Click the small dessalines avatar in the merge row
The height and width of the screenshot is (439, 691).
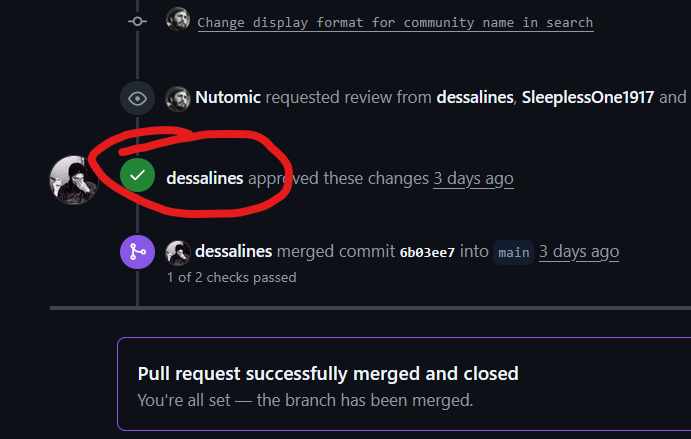pyautogui.click(x=178, y=253)
